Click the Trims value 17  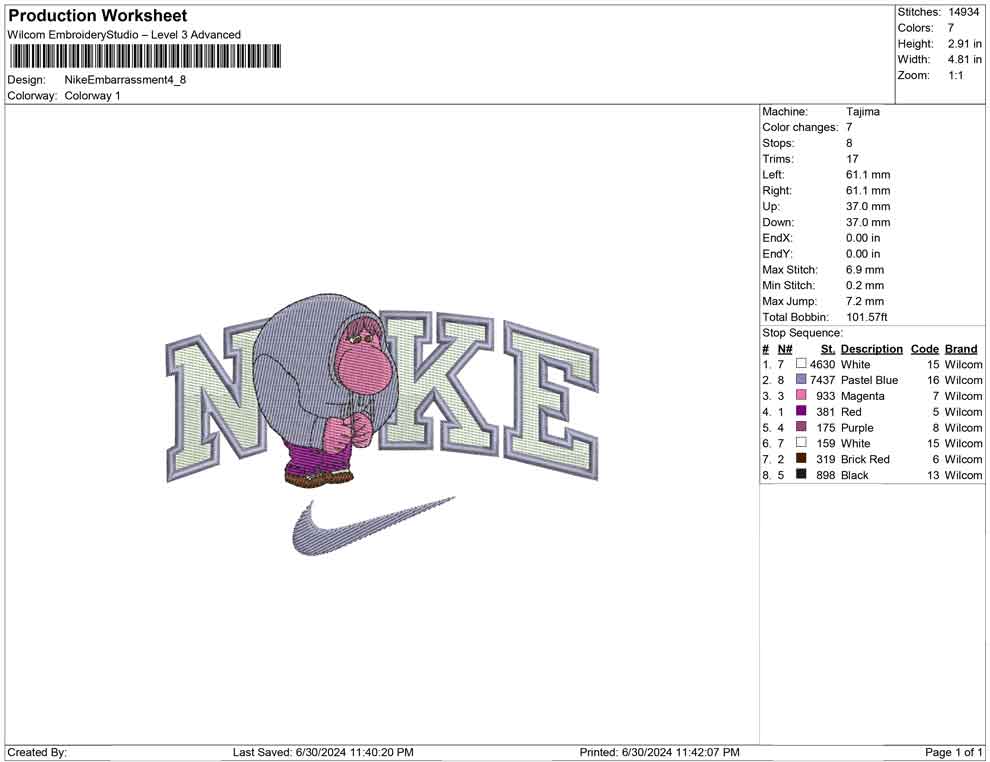[852, 159]
